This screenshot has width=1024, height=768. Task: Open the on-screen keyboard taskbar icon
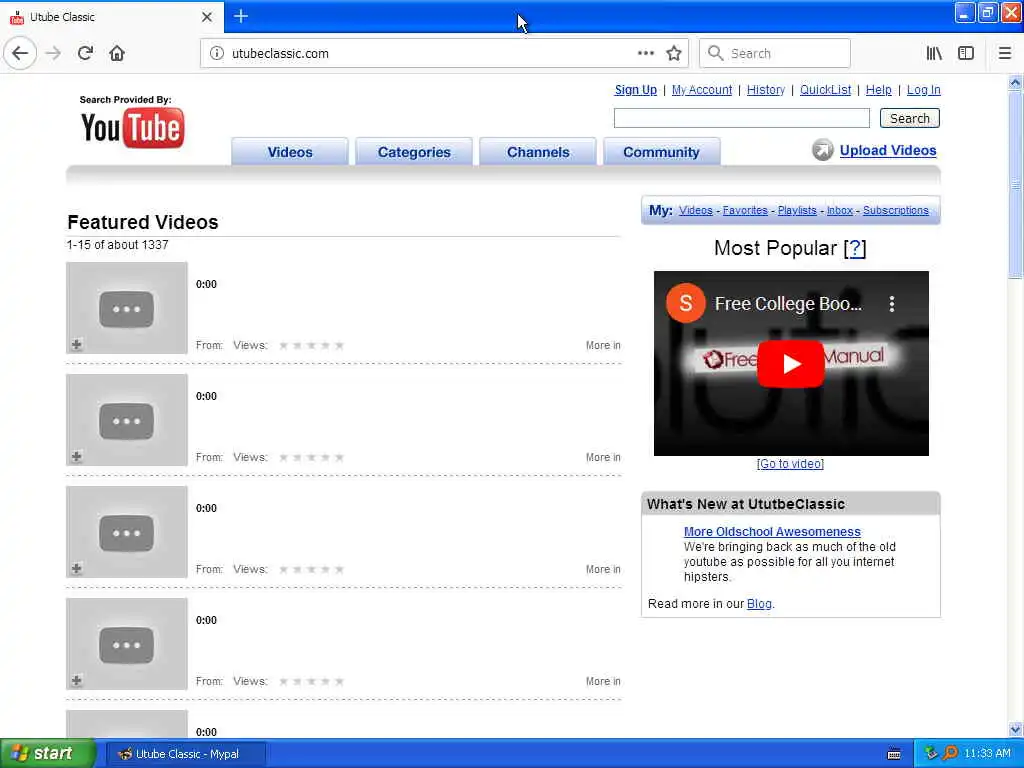[x=894, y=754]
